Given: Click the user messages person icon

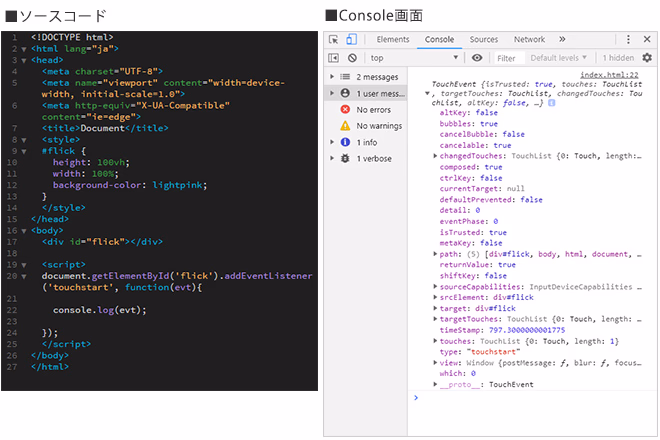Looking at the screenshot, I should (345, 93).
